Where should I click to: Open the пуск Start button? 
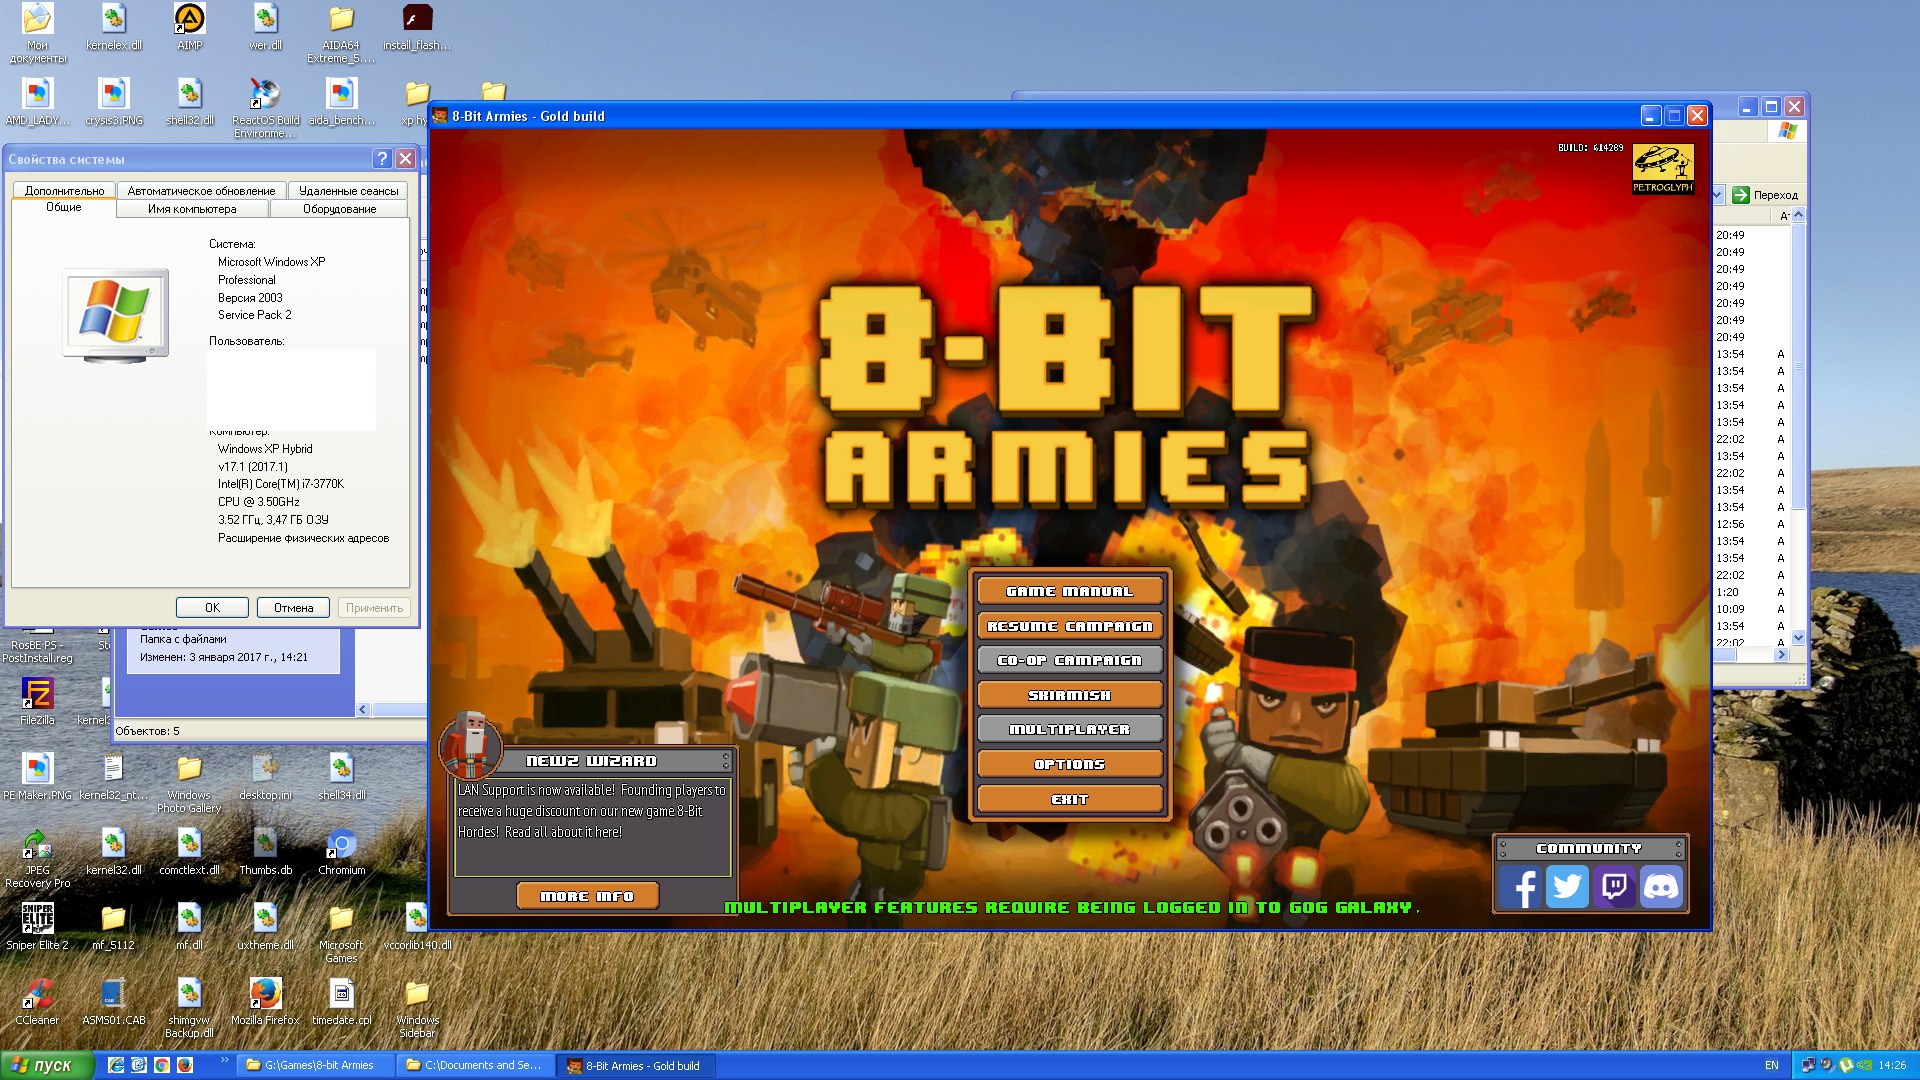point(47,1065)
